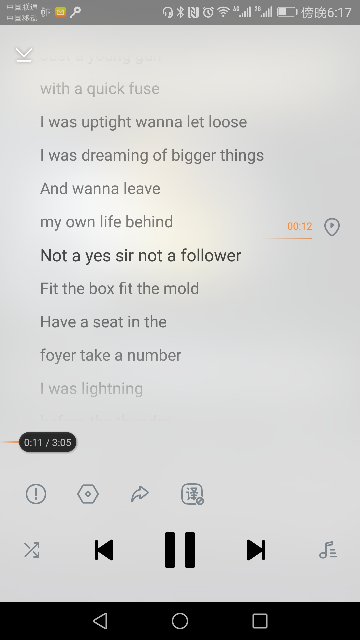Open the hexagon settings icon

pos(88,494)
